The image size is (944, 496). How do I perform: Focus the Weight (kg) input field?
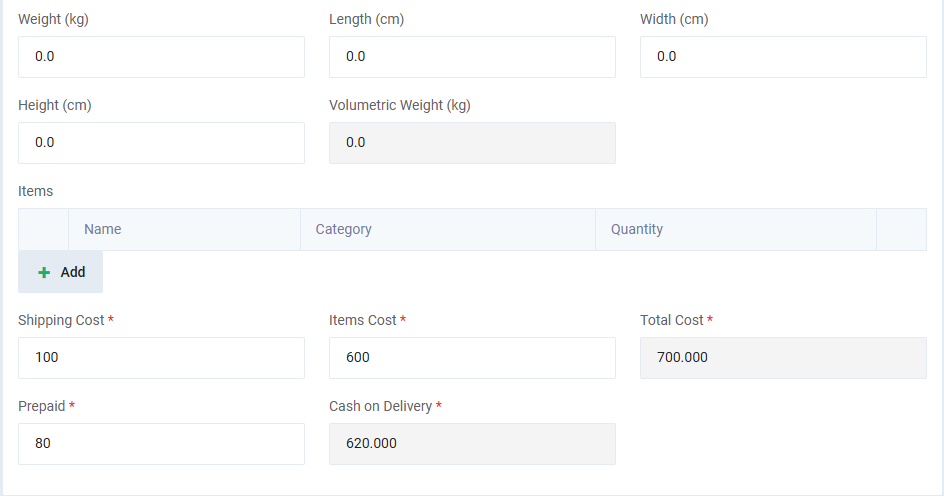tap(161, 57)
